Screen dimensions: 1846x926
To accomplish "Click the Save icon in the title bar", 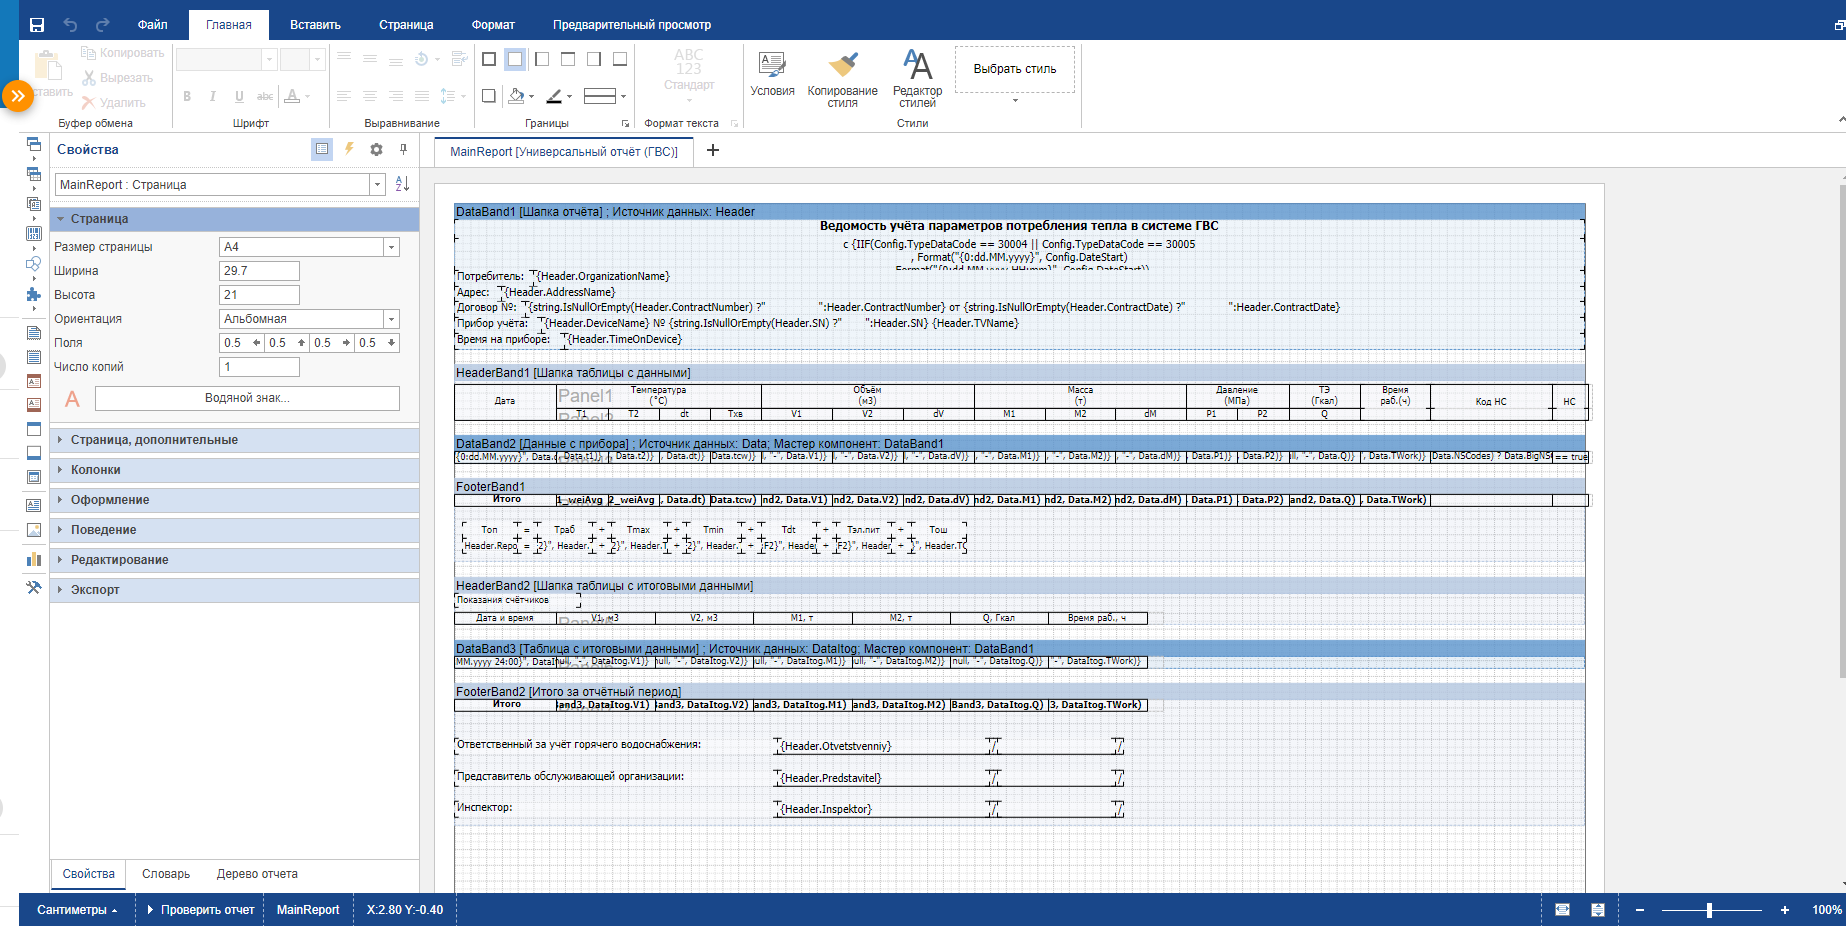I will coord(37,24).
